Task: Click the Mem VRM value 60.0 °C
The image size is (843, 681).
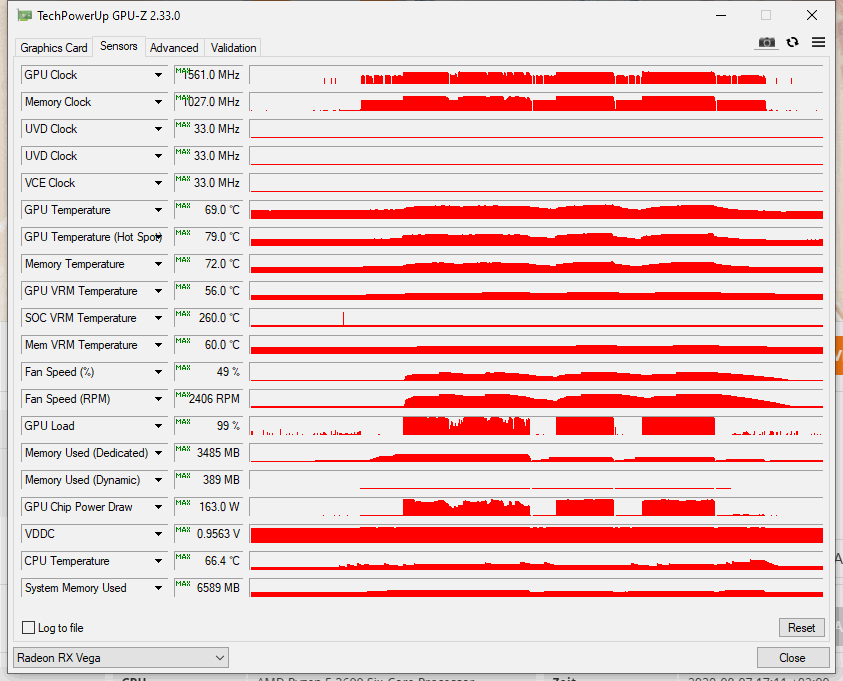Action: [x=209, y=345]
